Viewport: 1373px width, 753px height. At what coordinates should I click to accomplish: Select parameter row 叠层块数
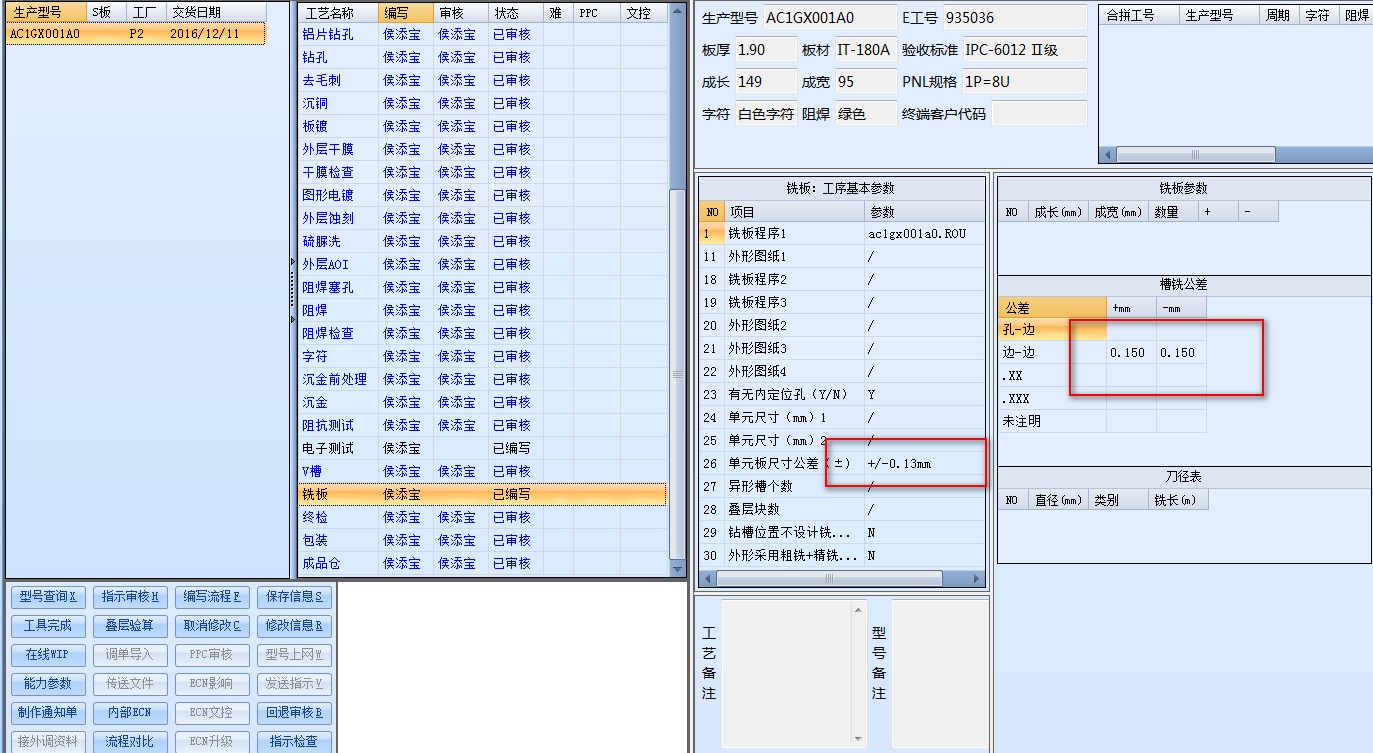click(x=842, y=509)
